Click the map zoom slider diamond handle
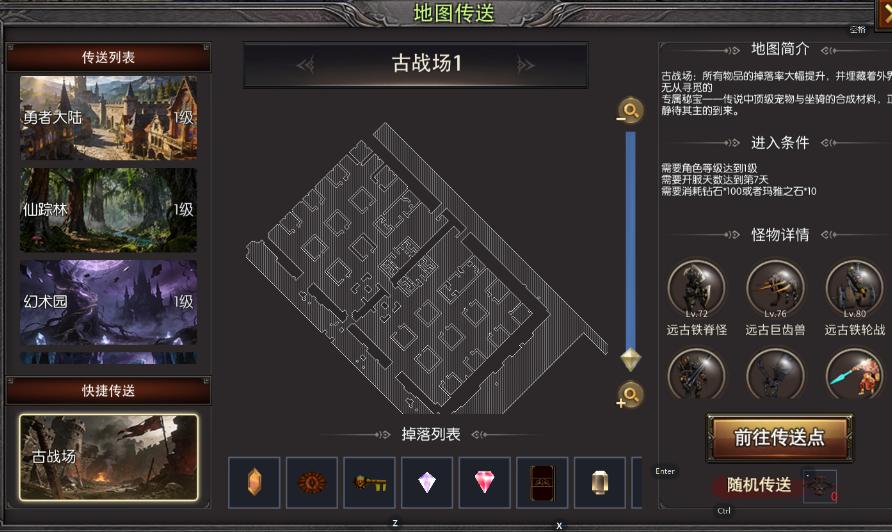The width and height of the screenshot is (892, 532). point(630,360)
